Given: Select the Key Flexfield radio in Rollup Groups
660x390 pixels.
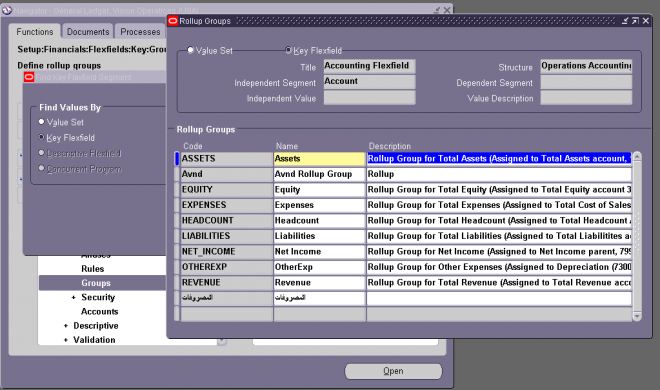Looking at the screenshot, I should (288, 50).
